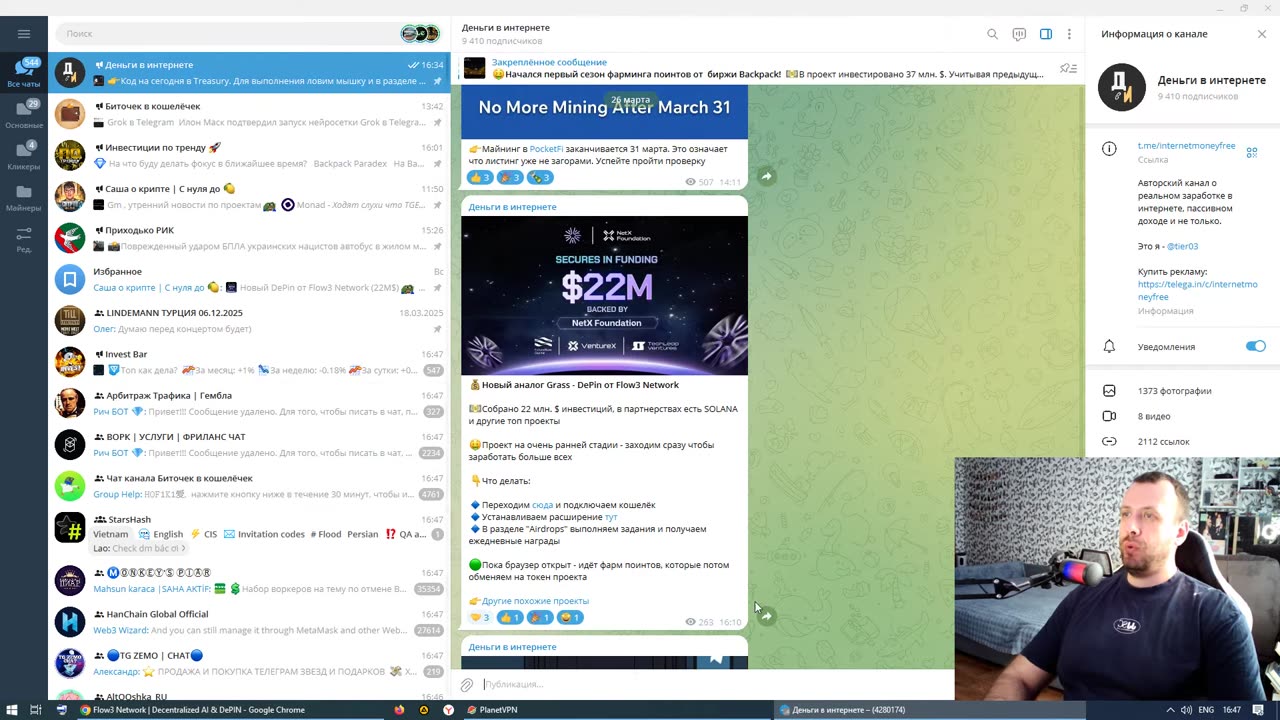Open the 'Приходько РИК' channel
This screenshot has height=720, width=1280.
tap(249, 238)
